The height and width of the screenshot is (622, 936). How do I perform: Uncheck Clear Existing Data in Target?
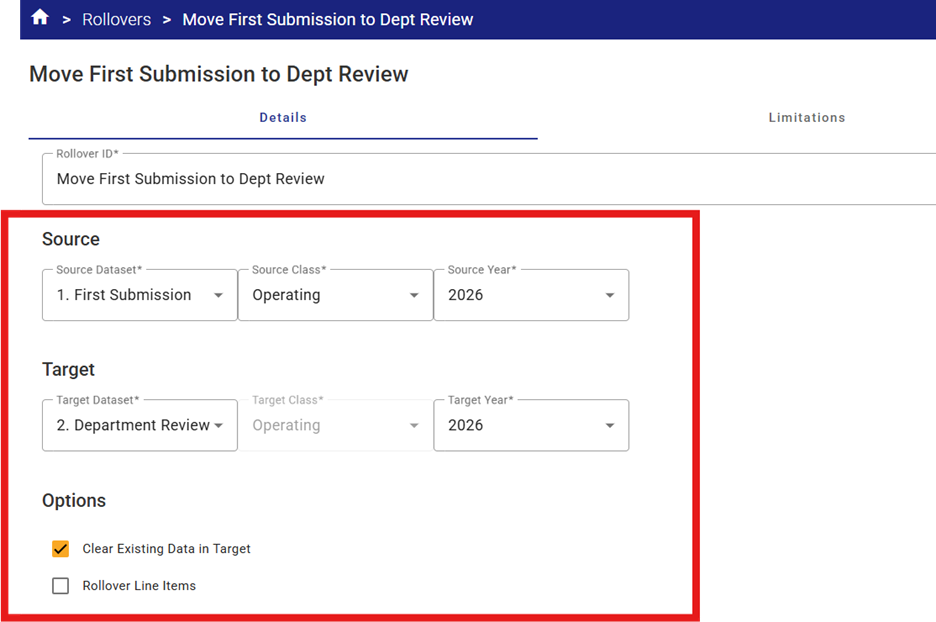[x=61, y=549]
